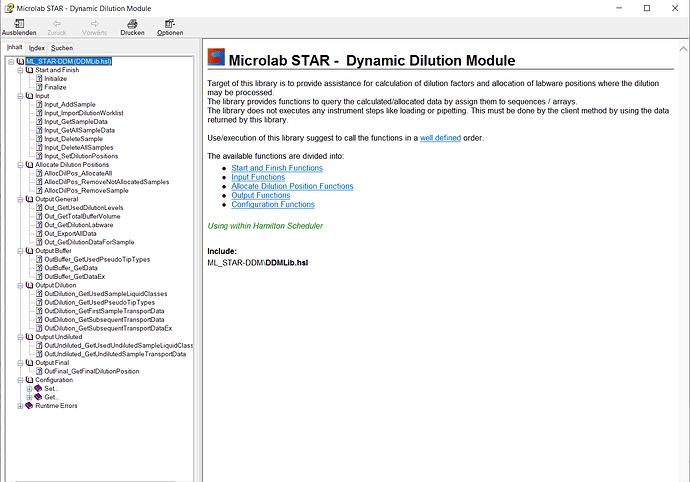690x482 pixels.
Task: Select Input_GetAllSampleData tree item
Action: 79,130
